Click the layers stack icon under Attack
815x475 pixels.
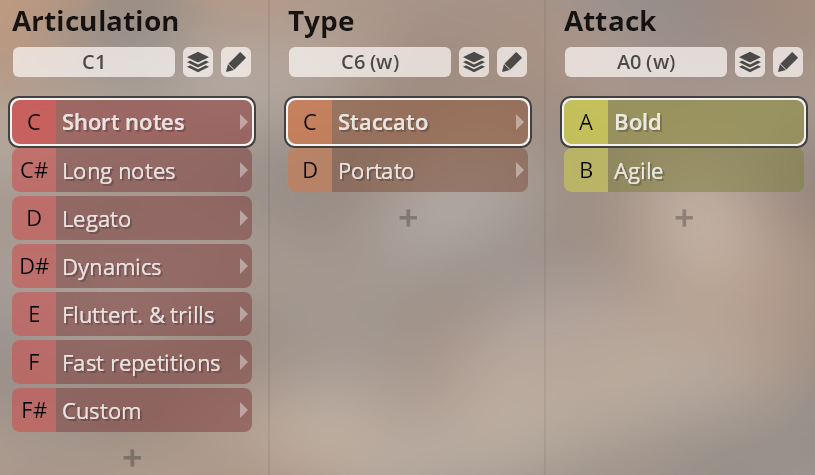point(750,62)
